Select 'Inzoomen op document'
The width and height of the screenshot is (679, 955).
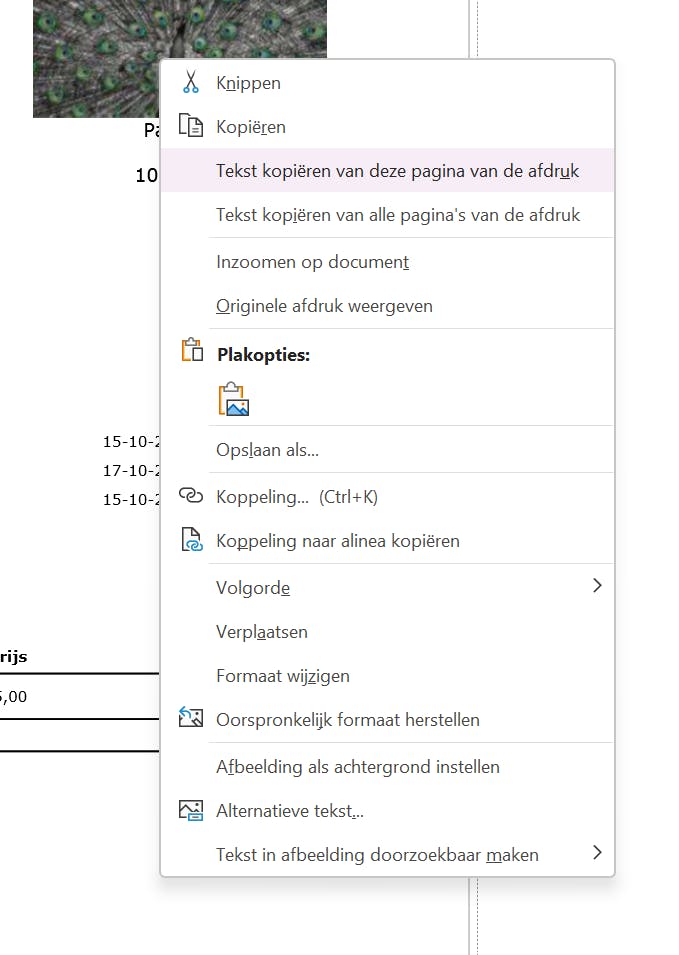tap(312, 262)
